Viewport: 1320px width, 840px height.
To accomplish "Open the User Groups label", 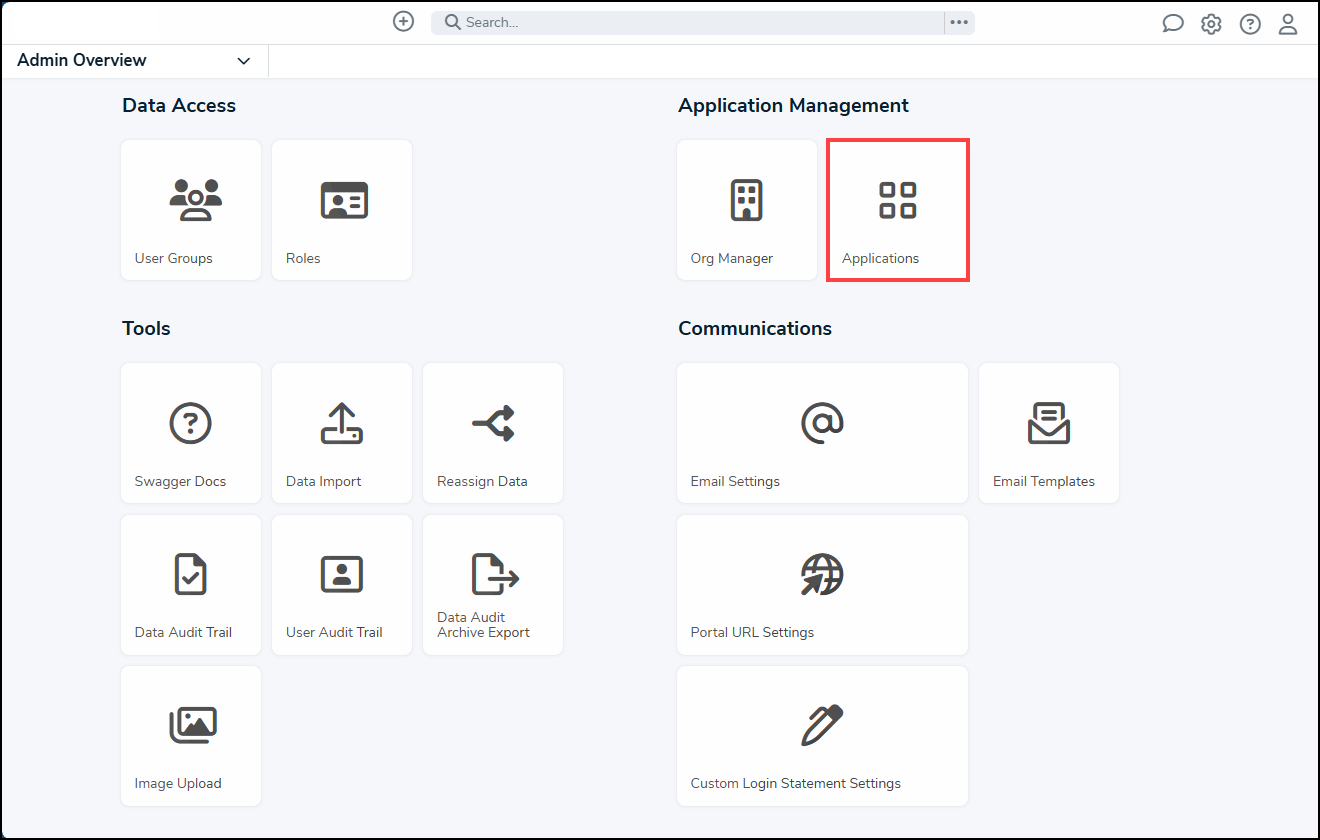I will click(174, 258).
